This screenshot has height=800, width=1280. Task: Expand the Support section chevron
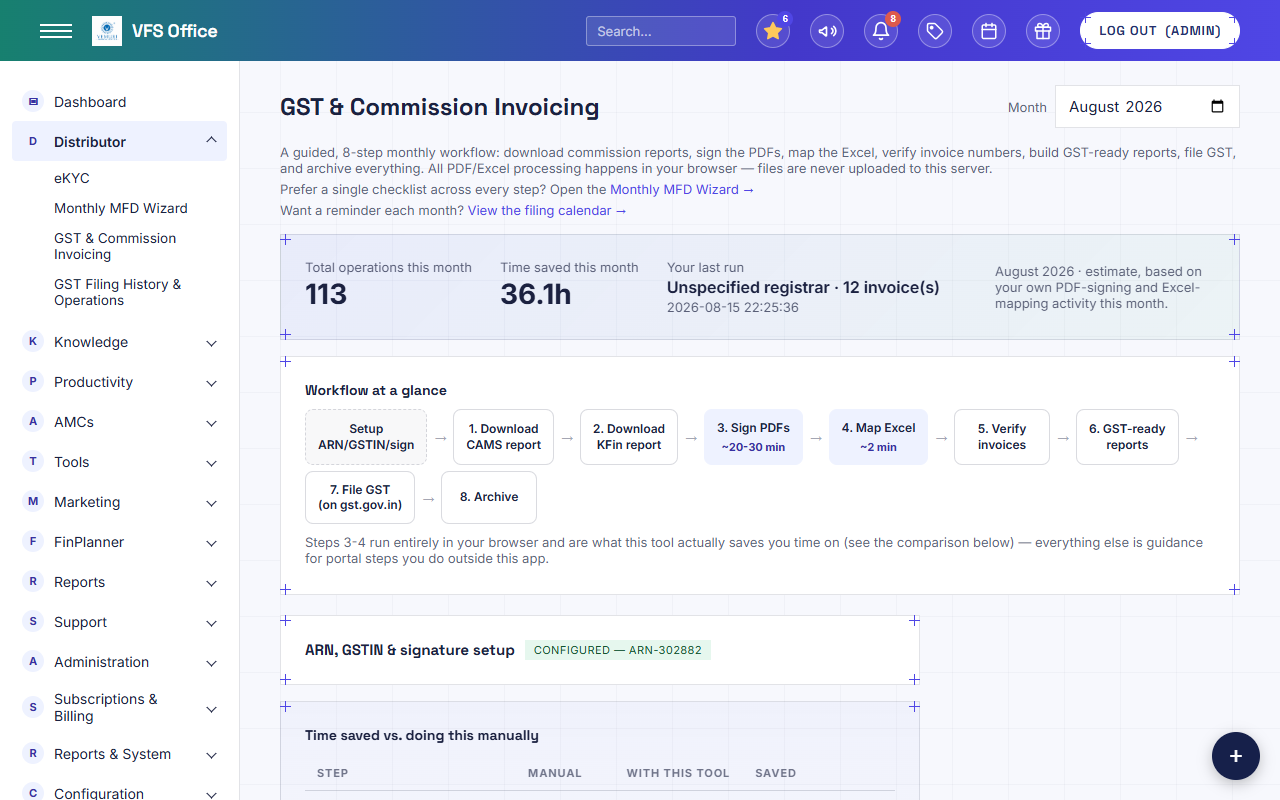click(x=211, y=623)
